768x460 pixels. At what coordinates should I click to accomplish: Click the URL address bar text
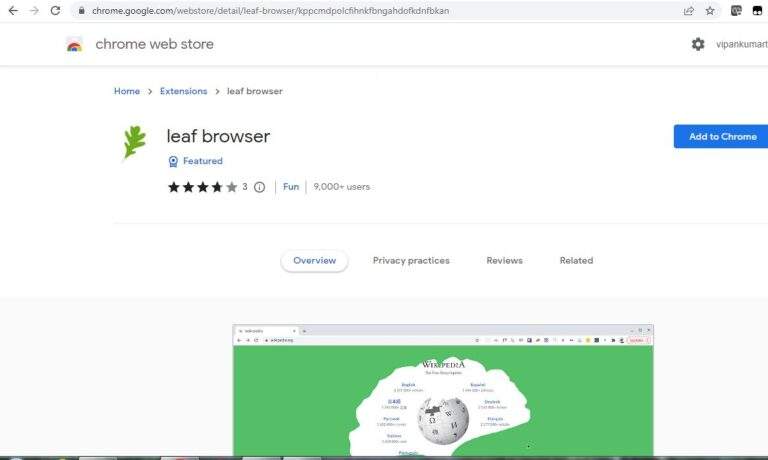pyautogui.click(x=270, y=10)
